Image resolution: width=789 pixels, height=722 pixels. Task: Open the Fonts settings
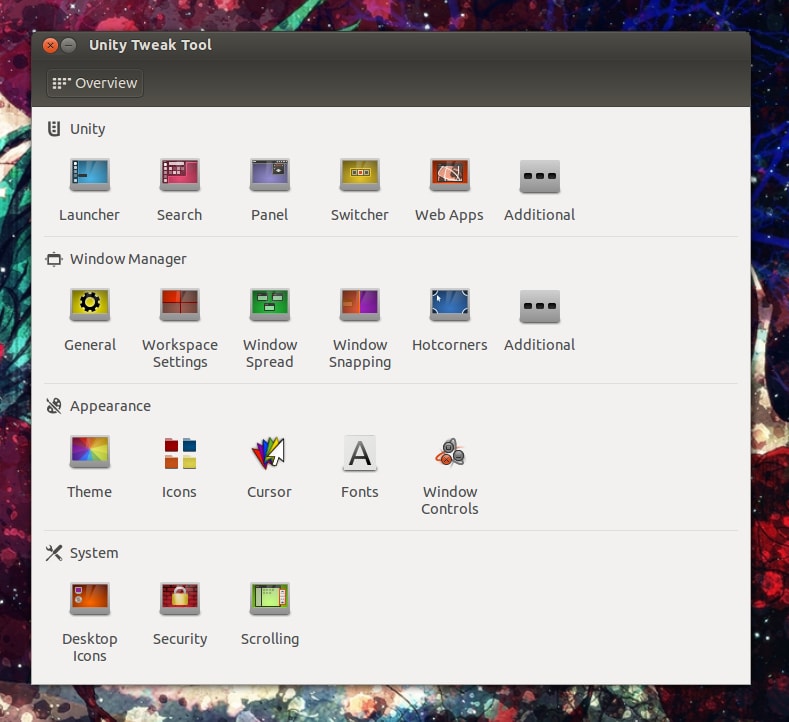tap(360, 453)
